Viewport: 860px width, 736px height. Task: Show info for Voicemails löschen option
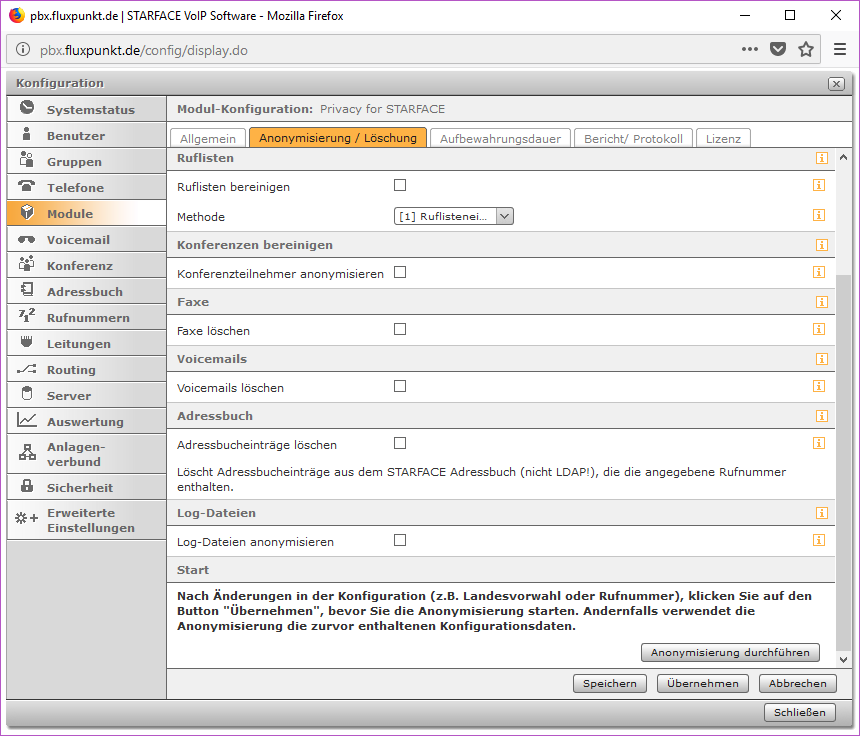(x=818, y=386)
